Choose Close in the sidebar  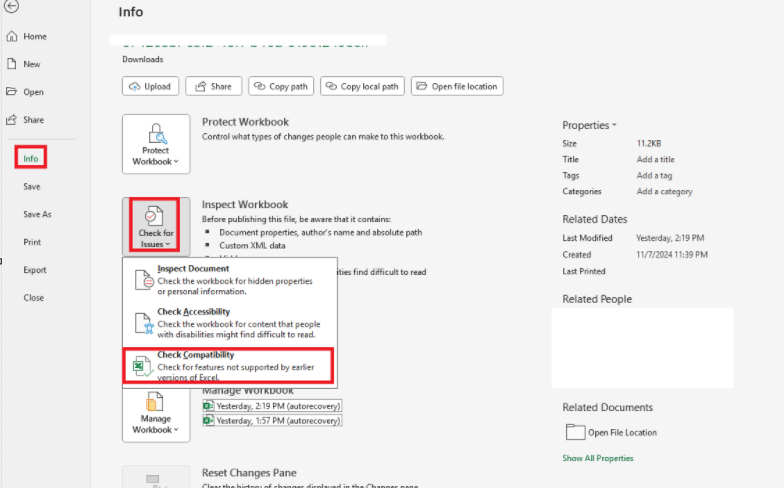[34, 298]
